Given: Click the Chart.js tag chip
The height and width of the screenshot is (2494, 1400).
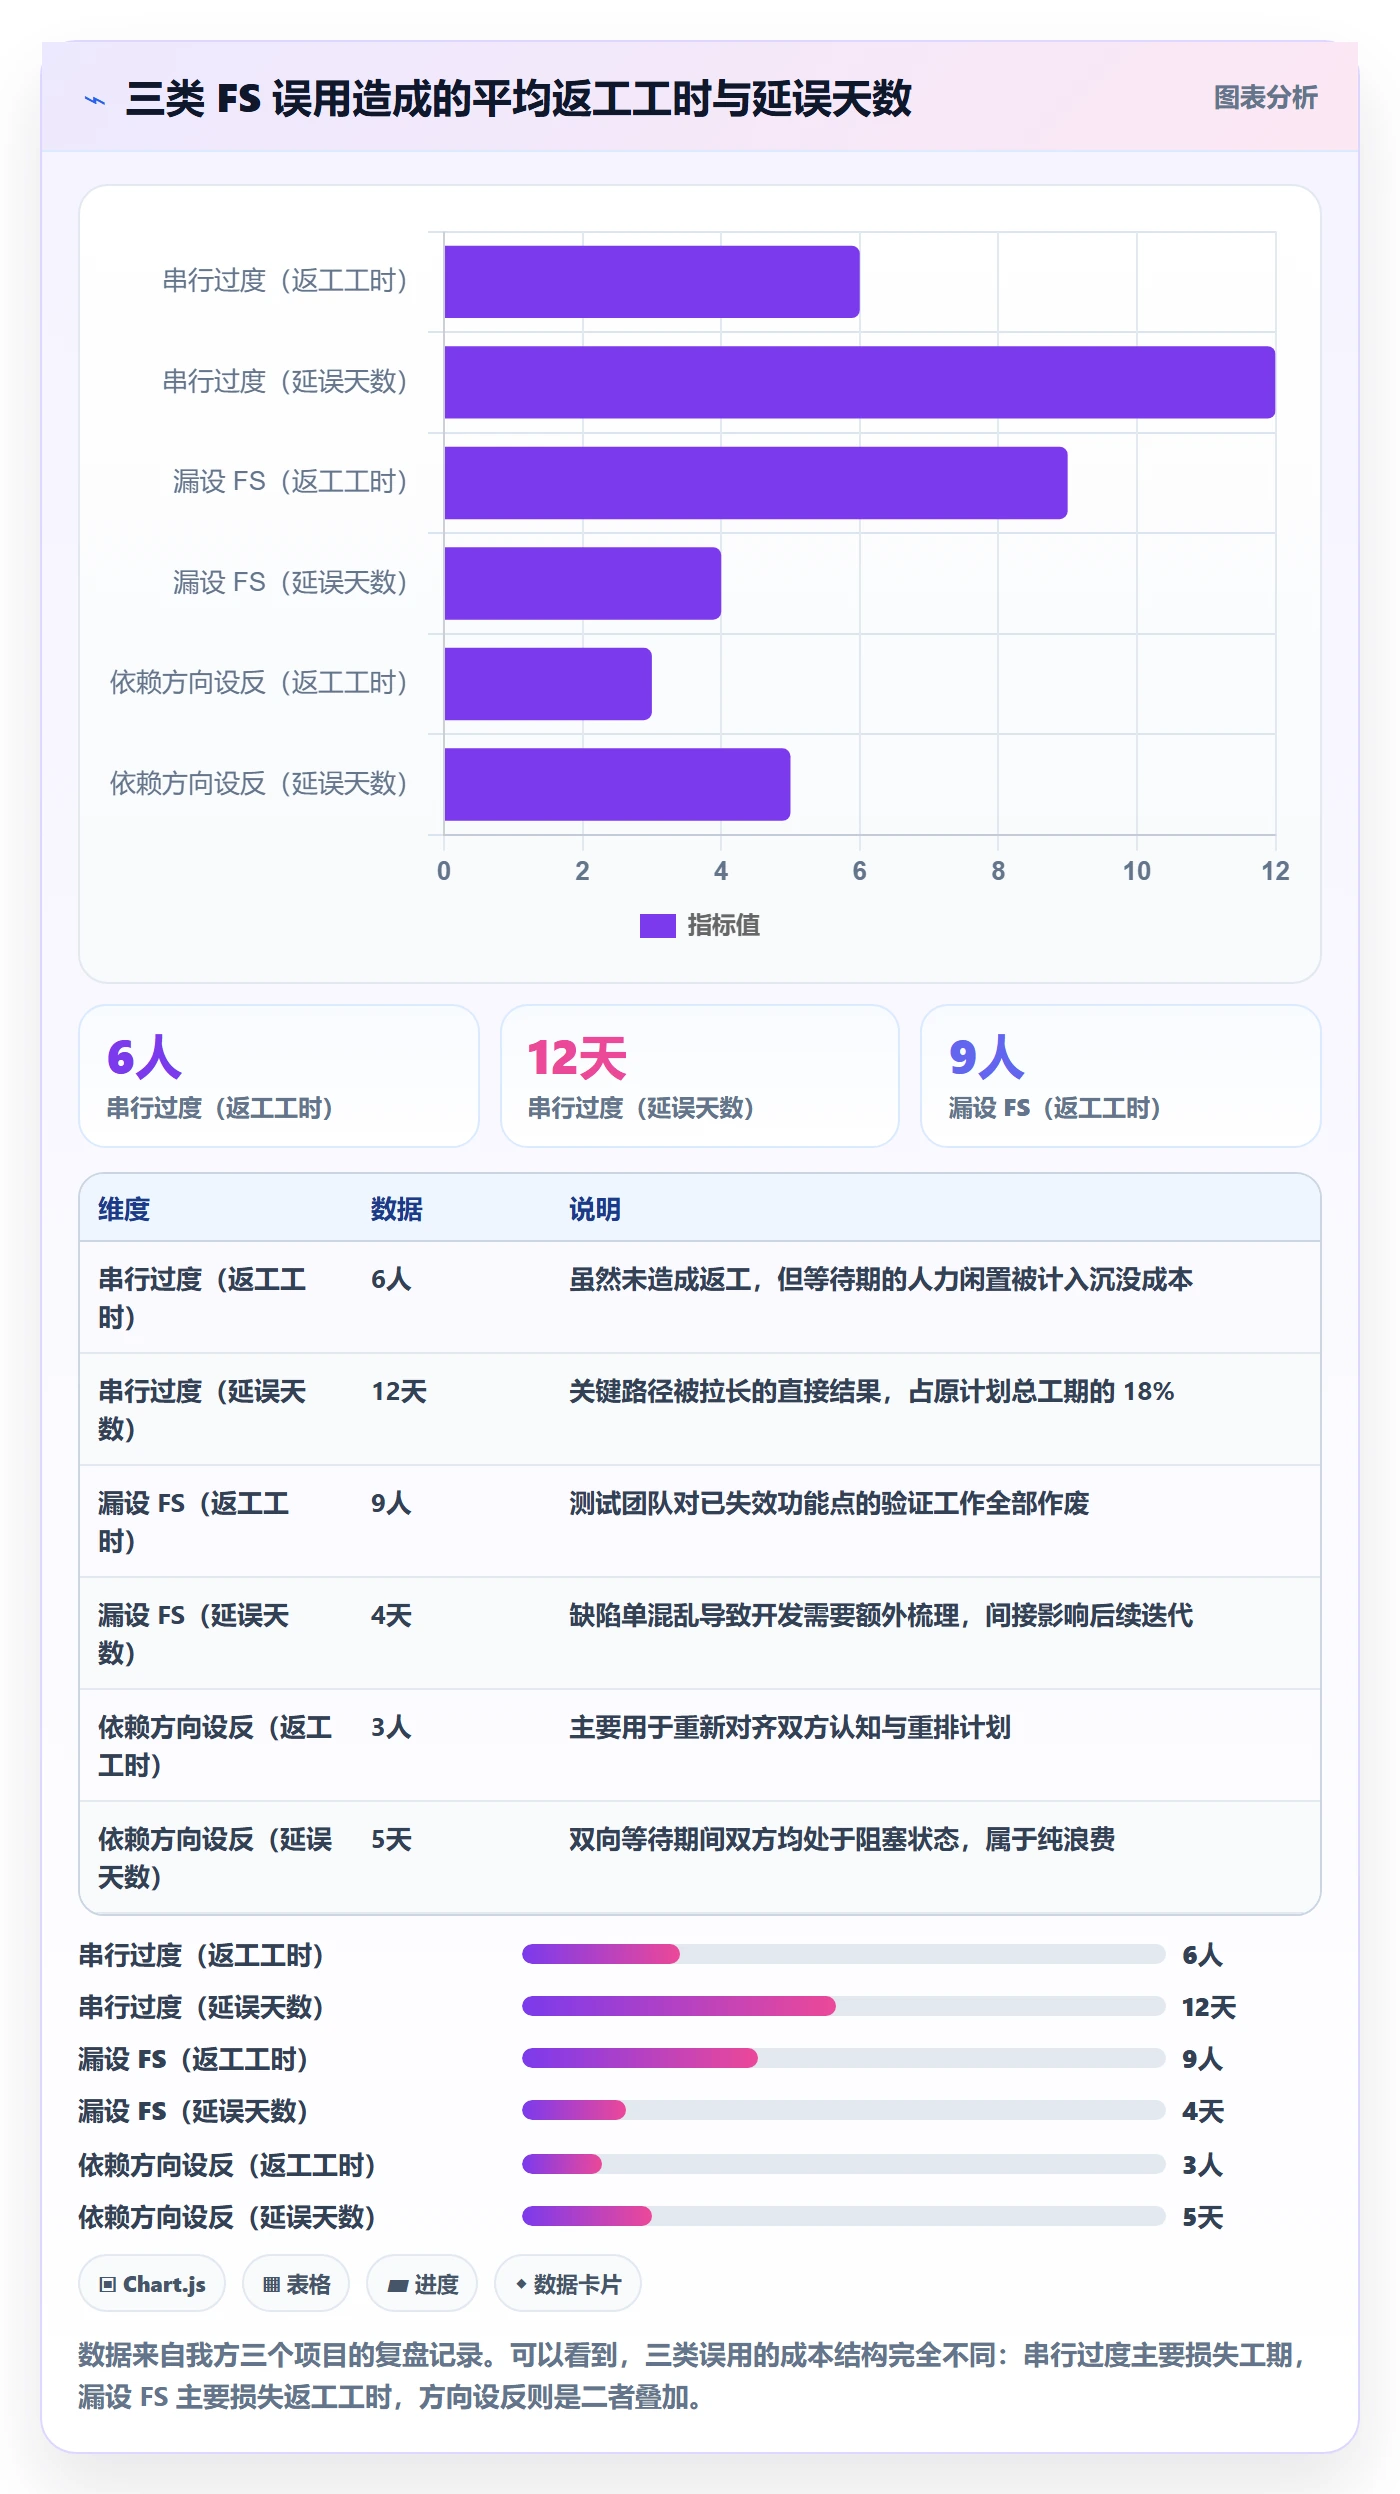Looking at the screenshot, I should click(152, 2285).
